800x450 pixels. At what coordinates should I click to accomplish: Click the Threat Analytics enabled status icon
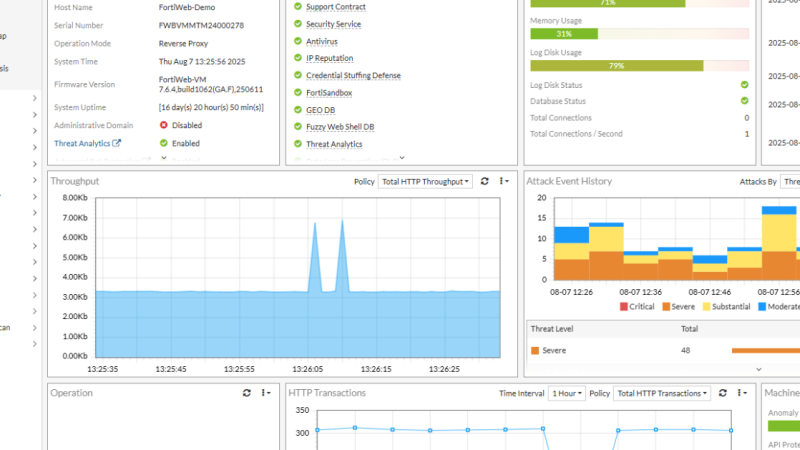163,143
